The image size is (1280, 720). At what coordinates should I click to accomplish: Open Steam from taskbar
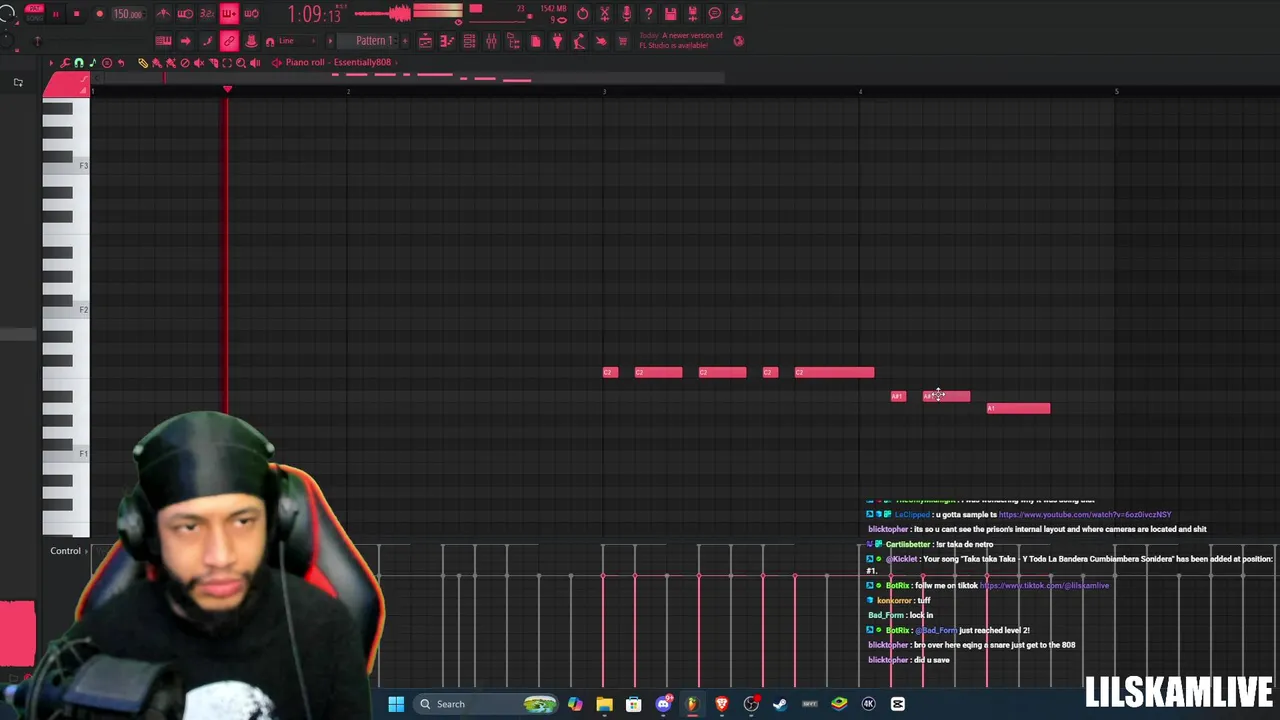780,704
